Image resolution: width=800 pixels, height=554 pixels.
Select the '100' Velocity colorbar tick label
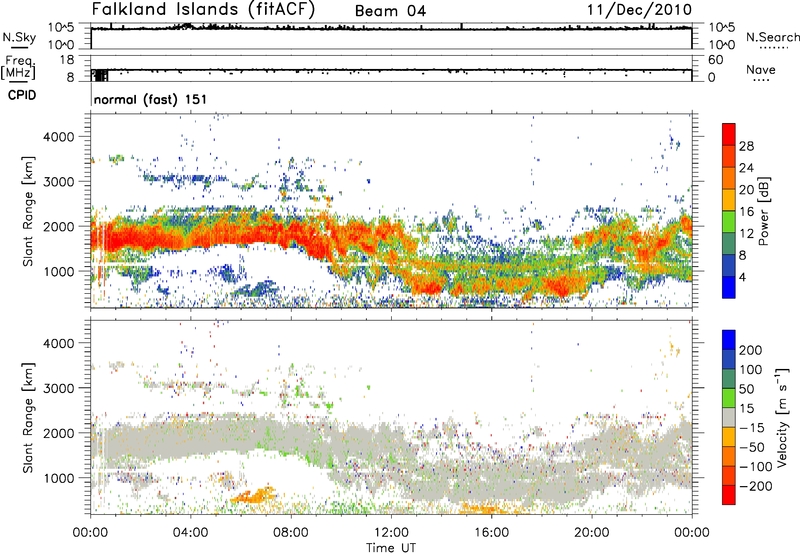751,369
